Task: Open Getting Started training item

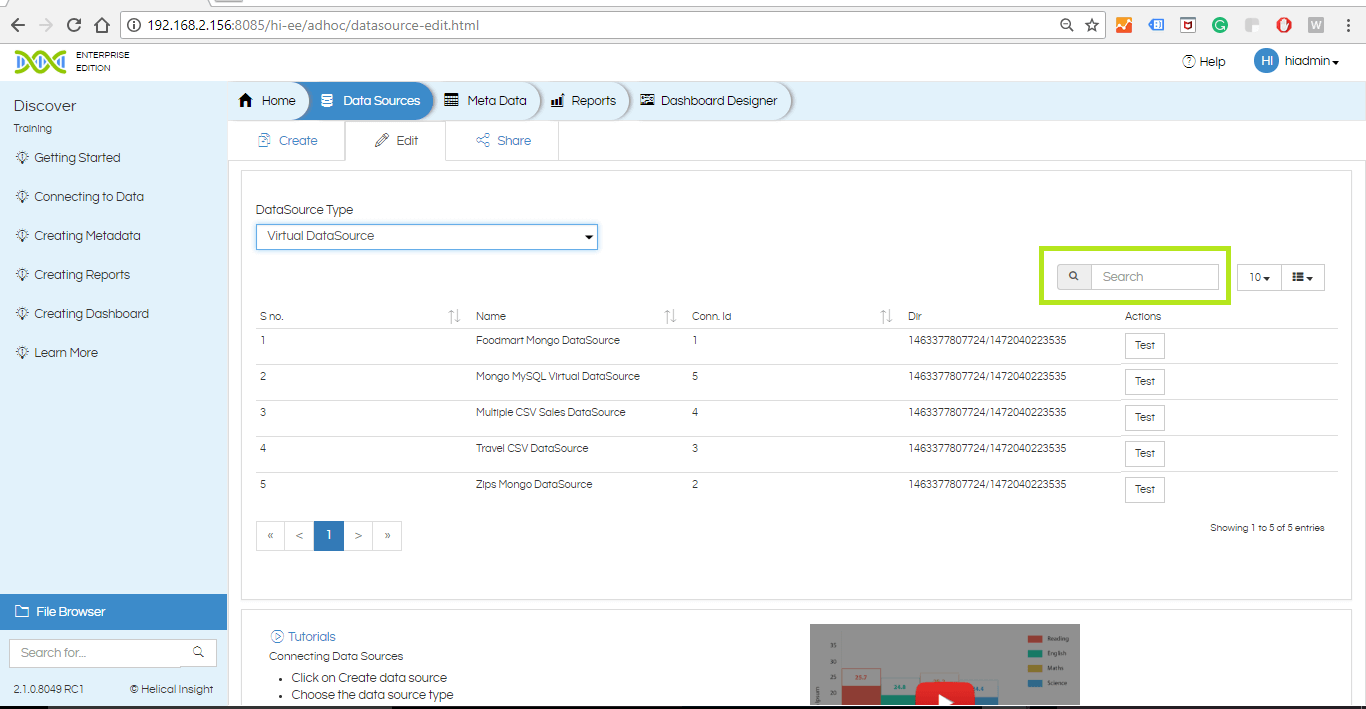Action: (x=68, y=158)
